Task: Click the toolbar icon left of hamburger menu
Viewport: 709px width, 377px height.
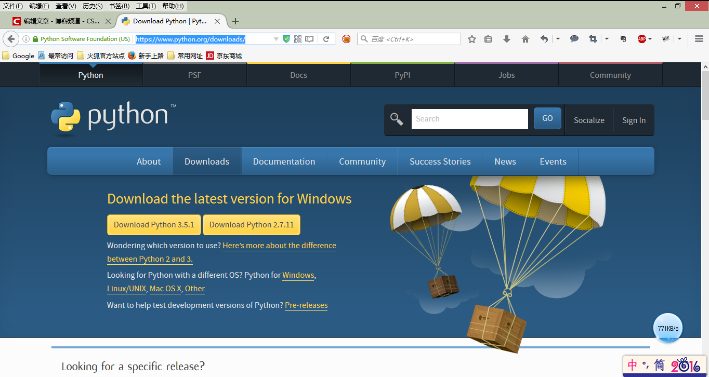Action: pos(666,39)
